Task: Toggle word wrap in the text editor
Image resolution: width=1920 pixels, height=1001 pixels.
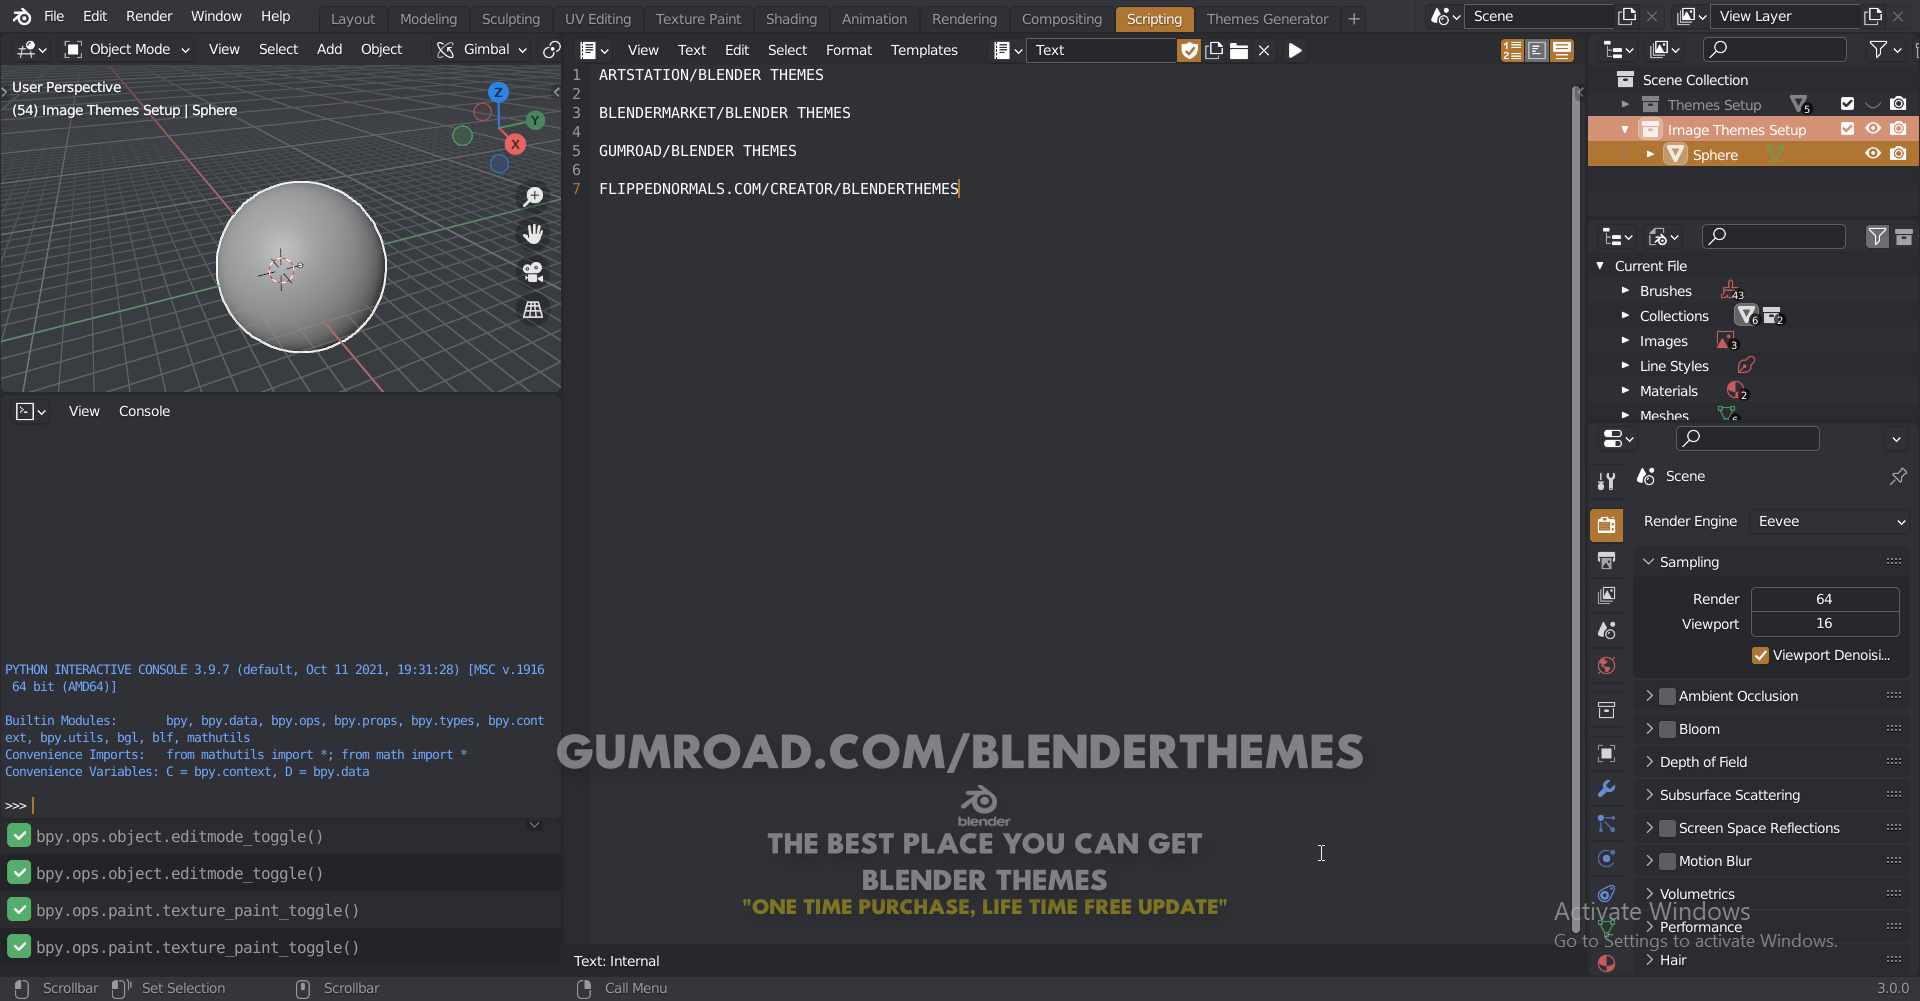Action: (x=1537, y=50)
